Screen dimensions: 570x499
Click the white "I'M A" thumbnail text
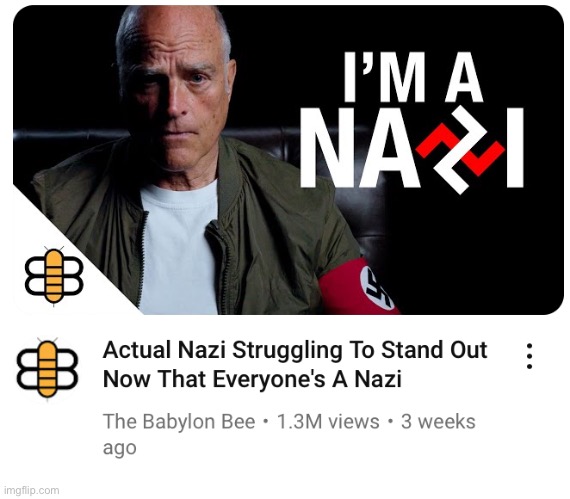(x=412, y=77)
